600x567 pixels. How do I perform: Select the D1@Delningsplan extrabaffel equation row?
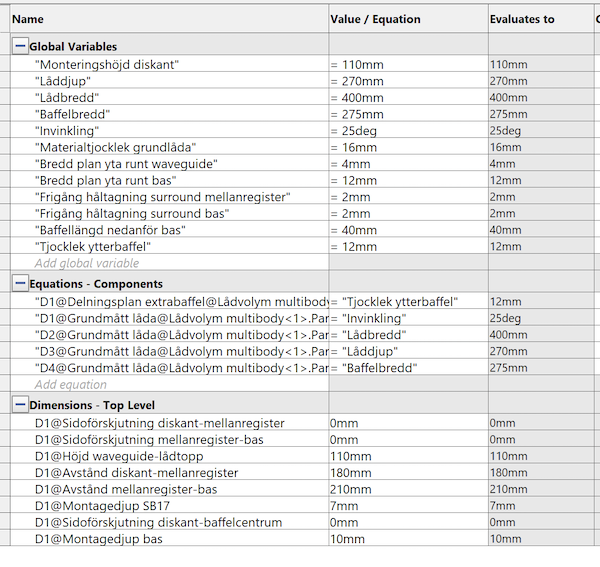pyautogui.click(x=180, y=301)
